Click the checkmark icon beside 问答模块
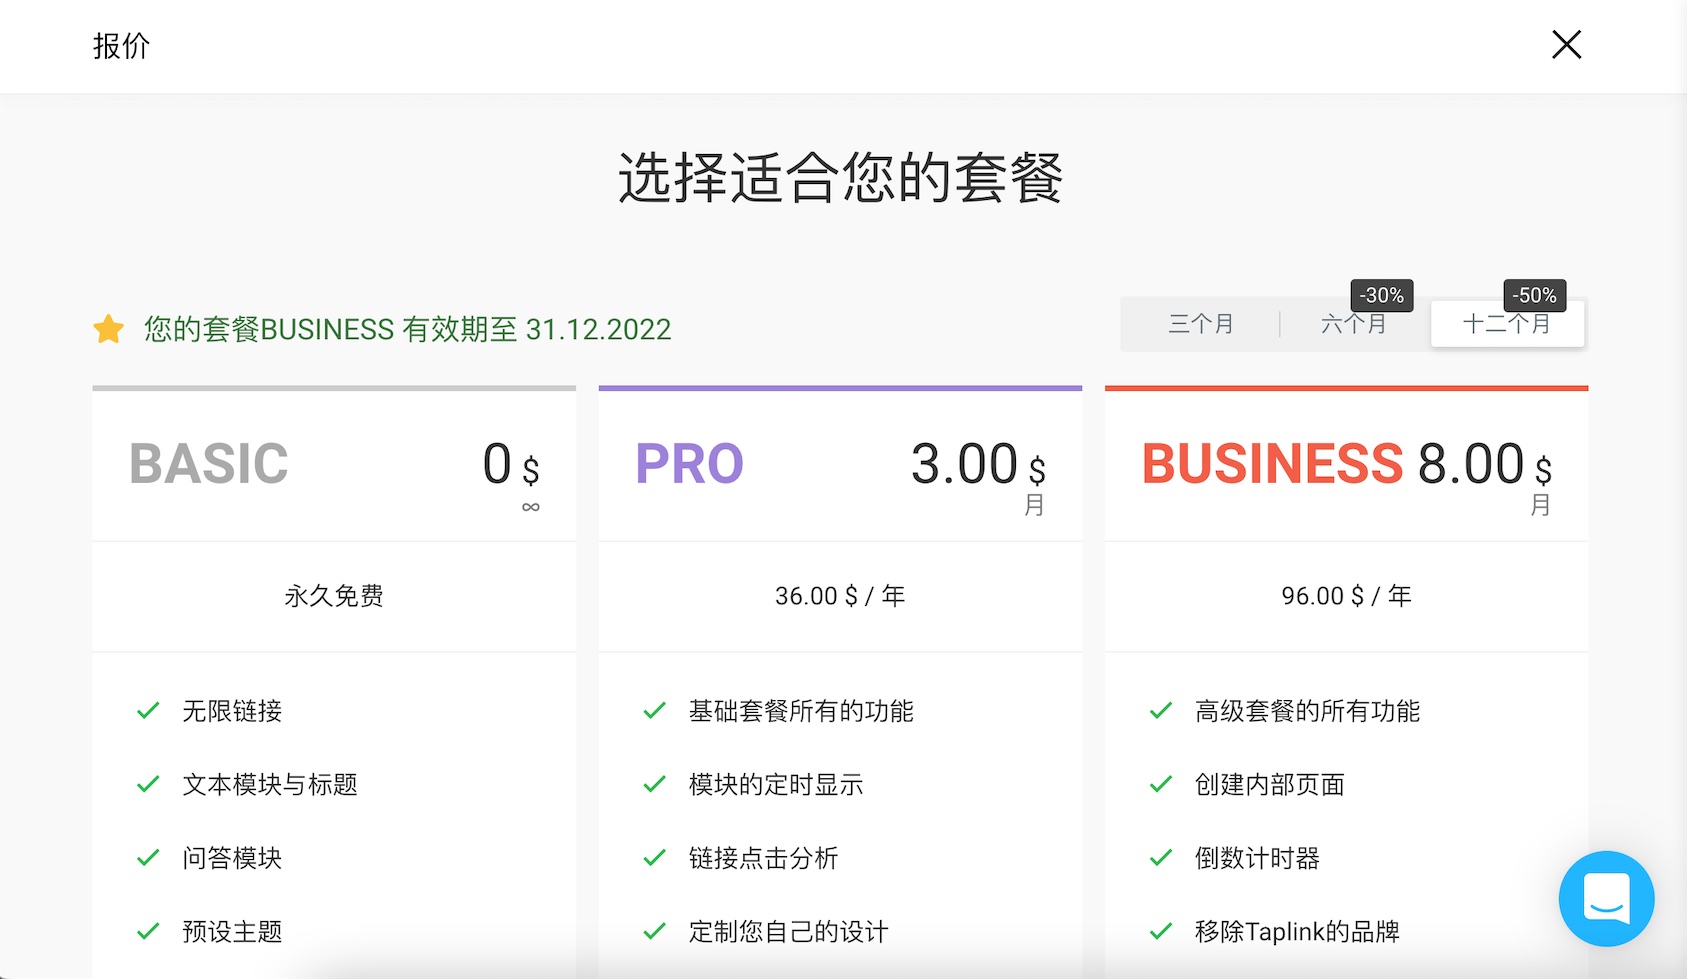1687x979 pixels. click(148, 858)
